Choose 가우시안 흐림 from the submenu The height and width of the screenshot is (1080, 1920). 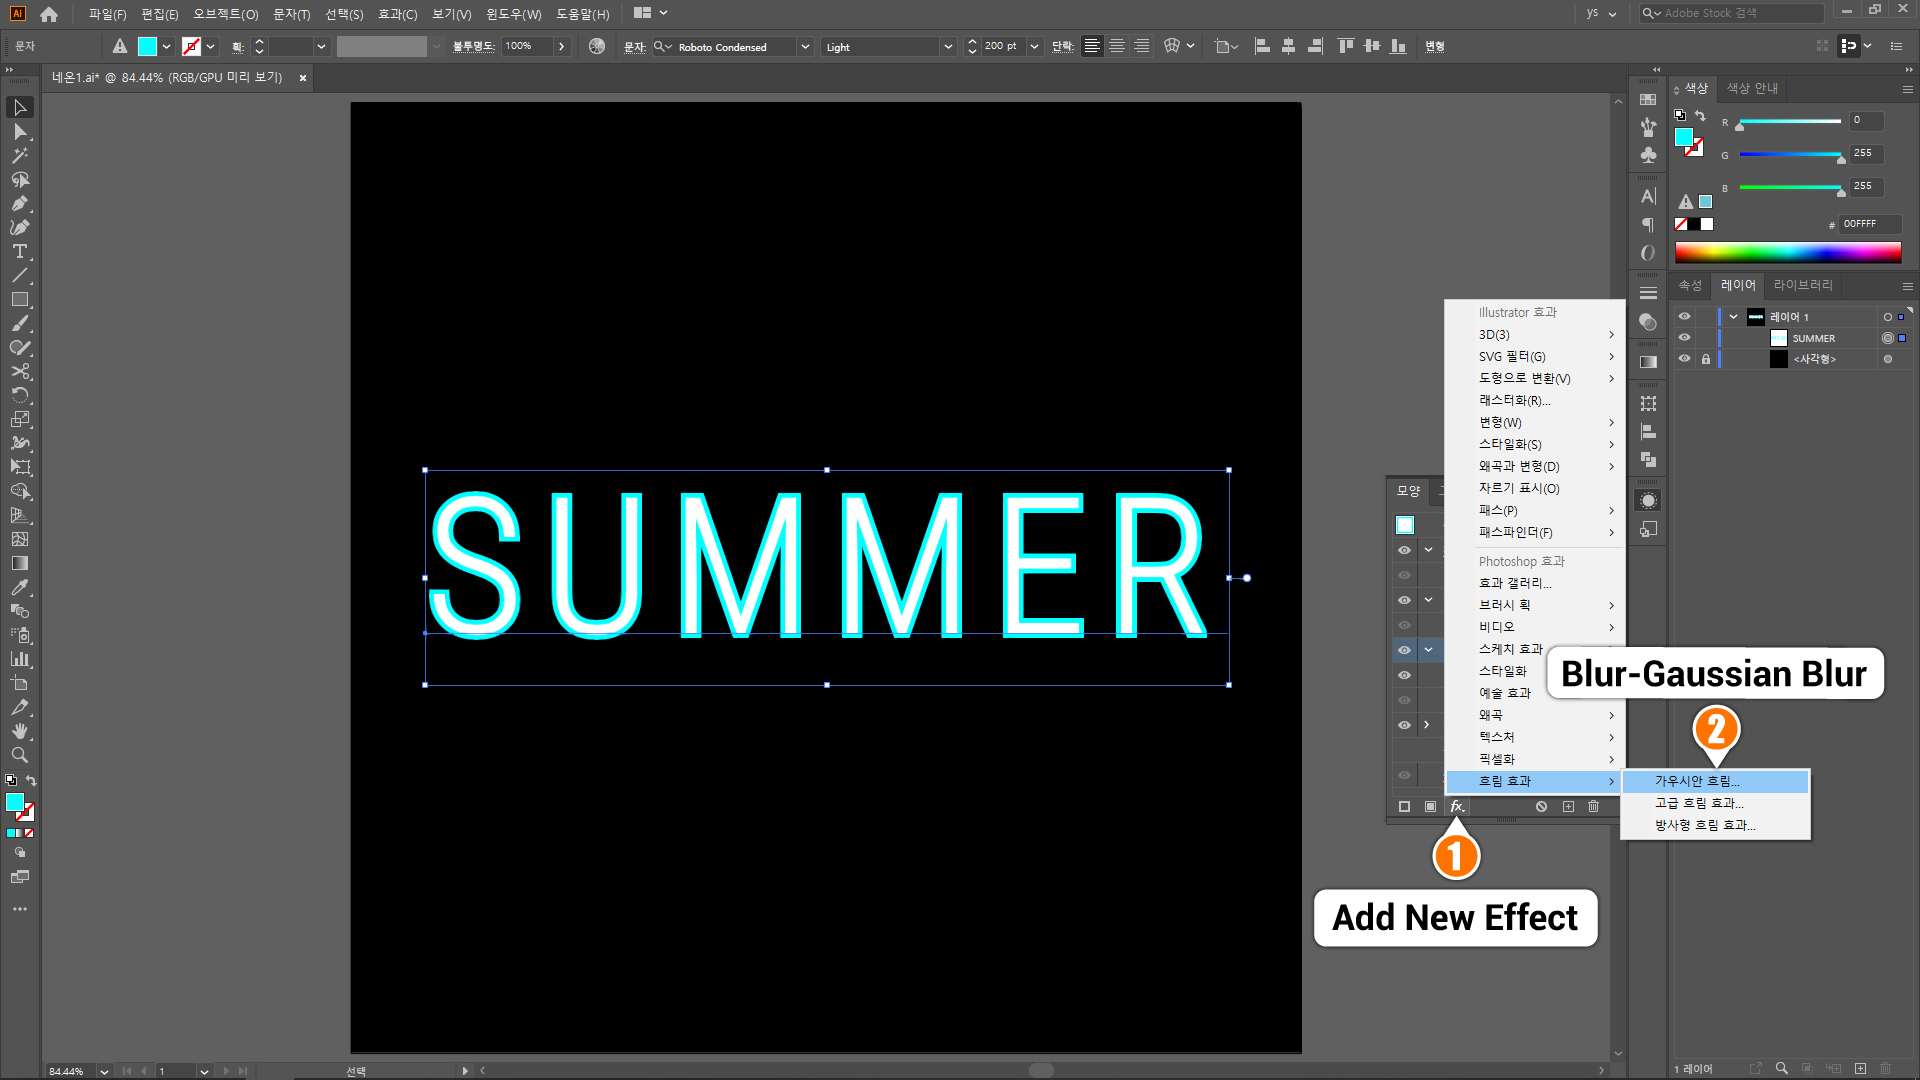point(1697,781)
